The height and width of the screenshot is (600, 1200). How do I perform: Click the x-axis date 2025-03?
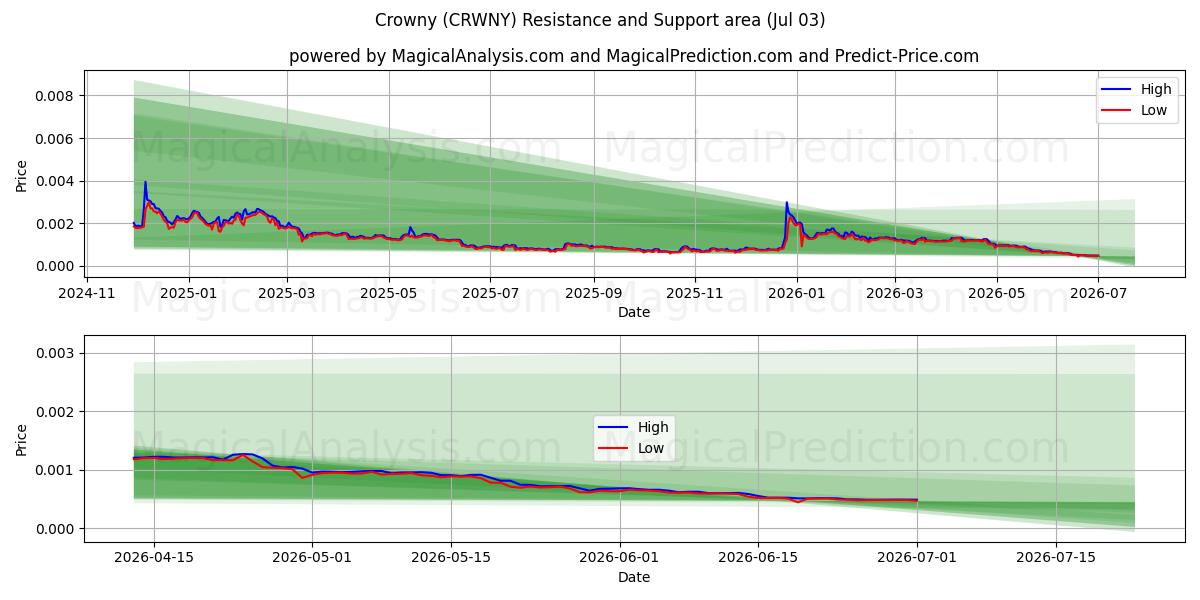(x=287, y=293)
